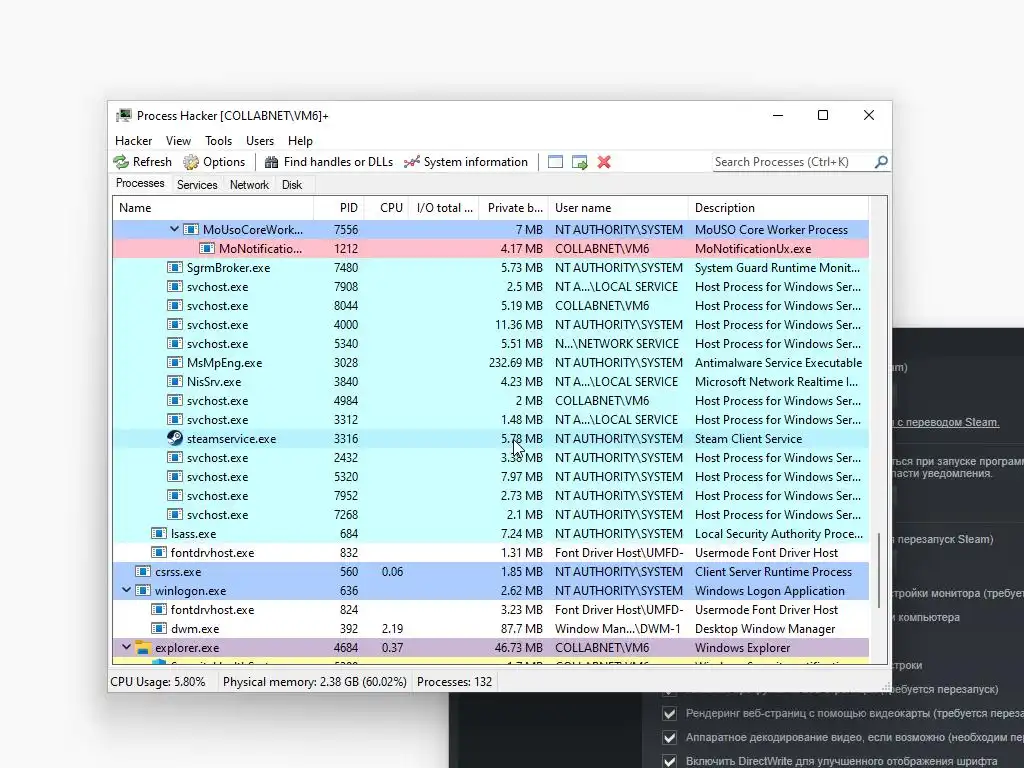Sort by the I/O total column header

443,208
